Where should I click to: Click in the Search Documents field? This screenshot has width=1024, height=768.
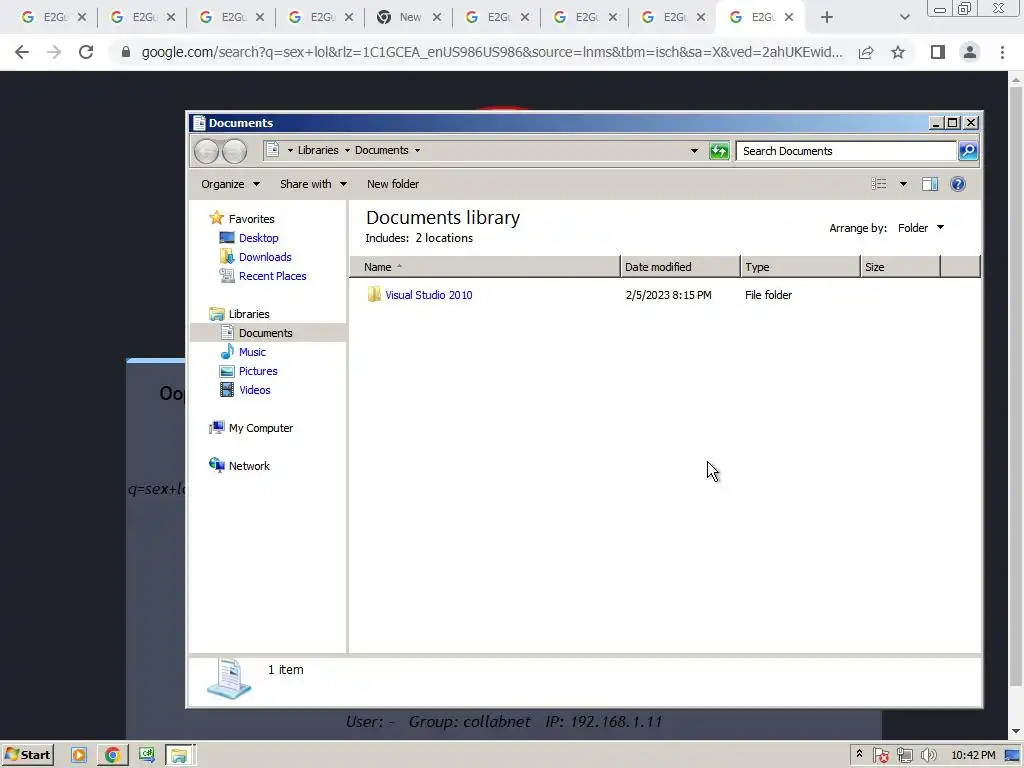tap(846, 151)
